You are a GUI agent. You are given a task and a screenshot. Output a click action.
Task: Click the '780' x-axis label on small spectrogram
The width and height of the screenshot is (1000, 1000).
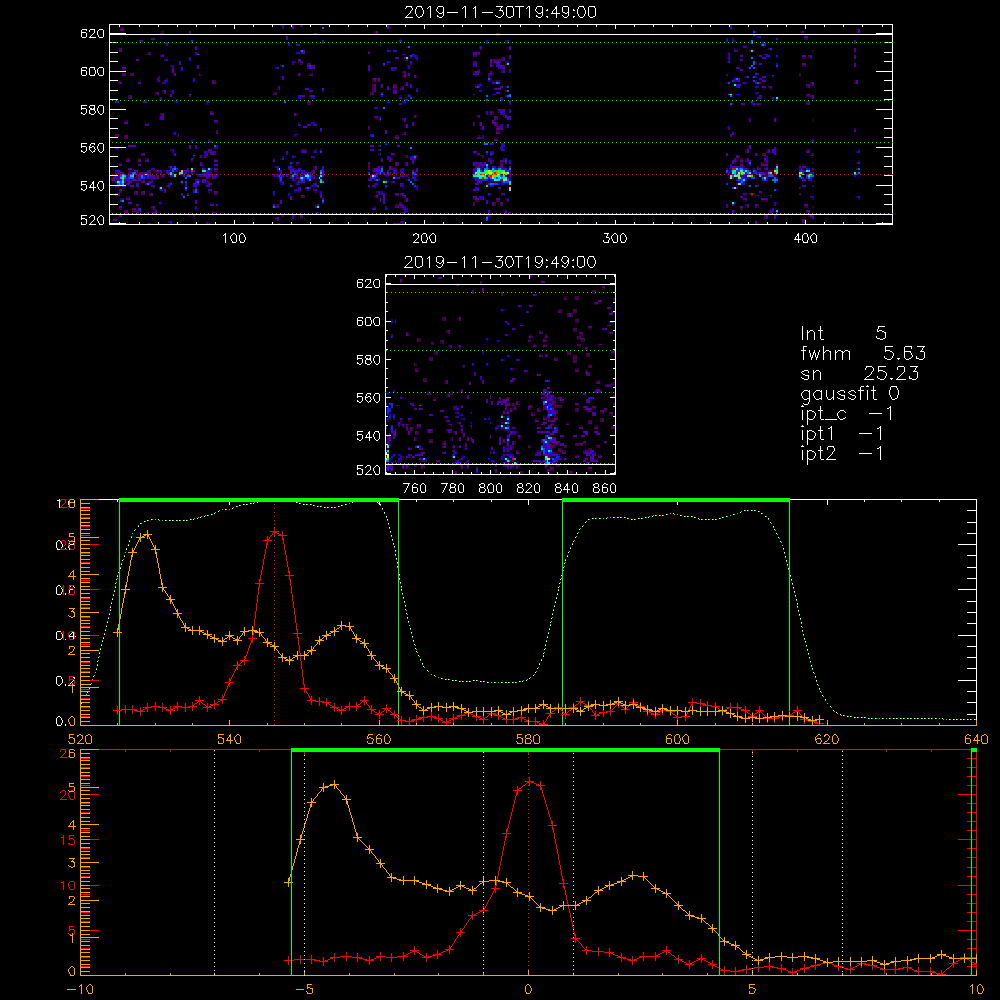pos(453,489)
